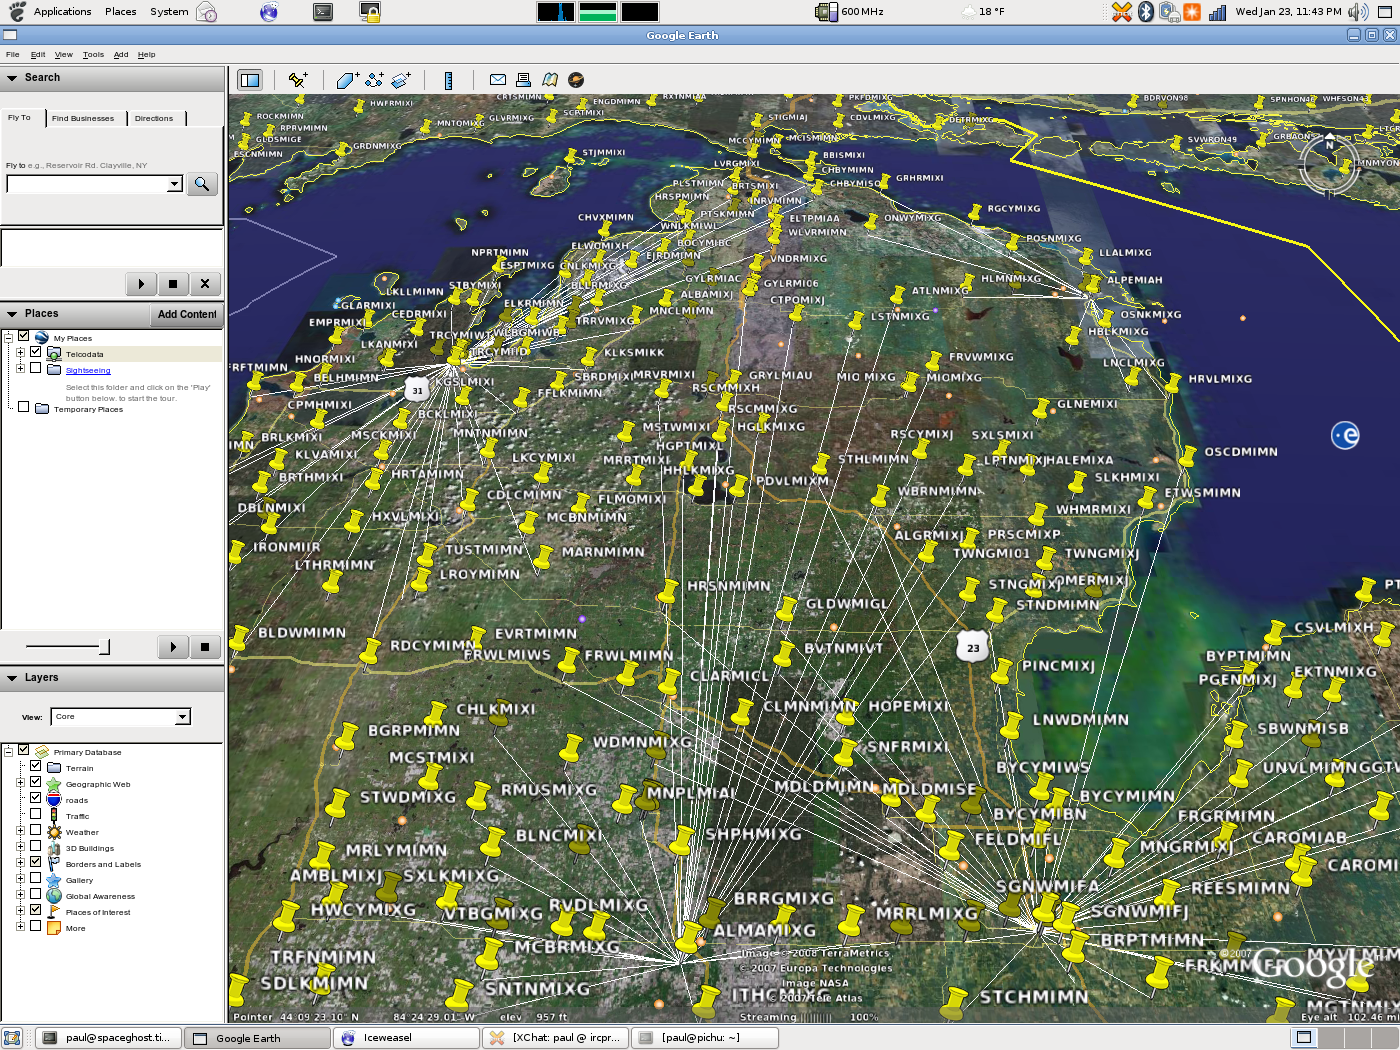Click the My Places globe icon

pos(42,338)
